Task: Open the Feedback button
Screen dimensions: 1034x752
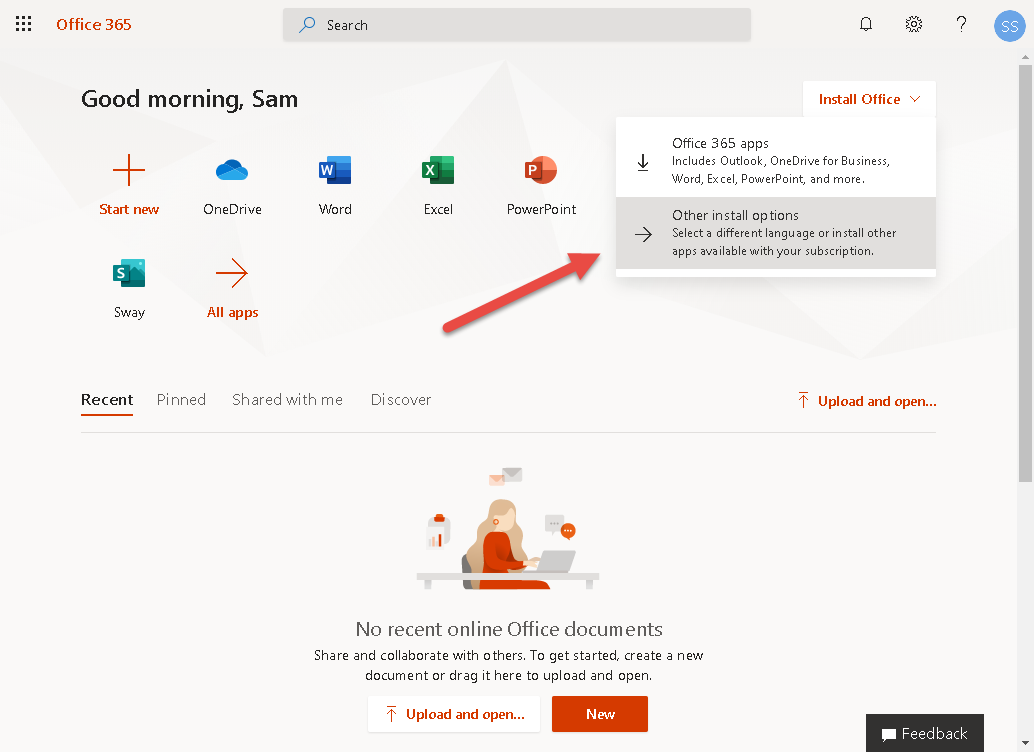Action: click(x=925, y=734)
